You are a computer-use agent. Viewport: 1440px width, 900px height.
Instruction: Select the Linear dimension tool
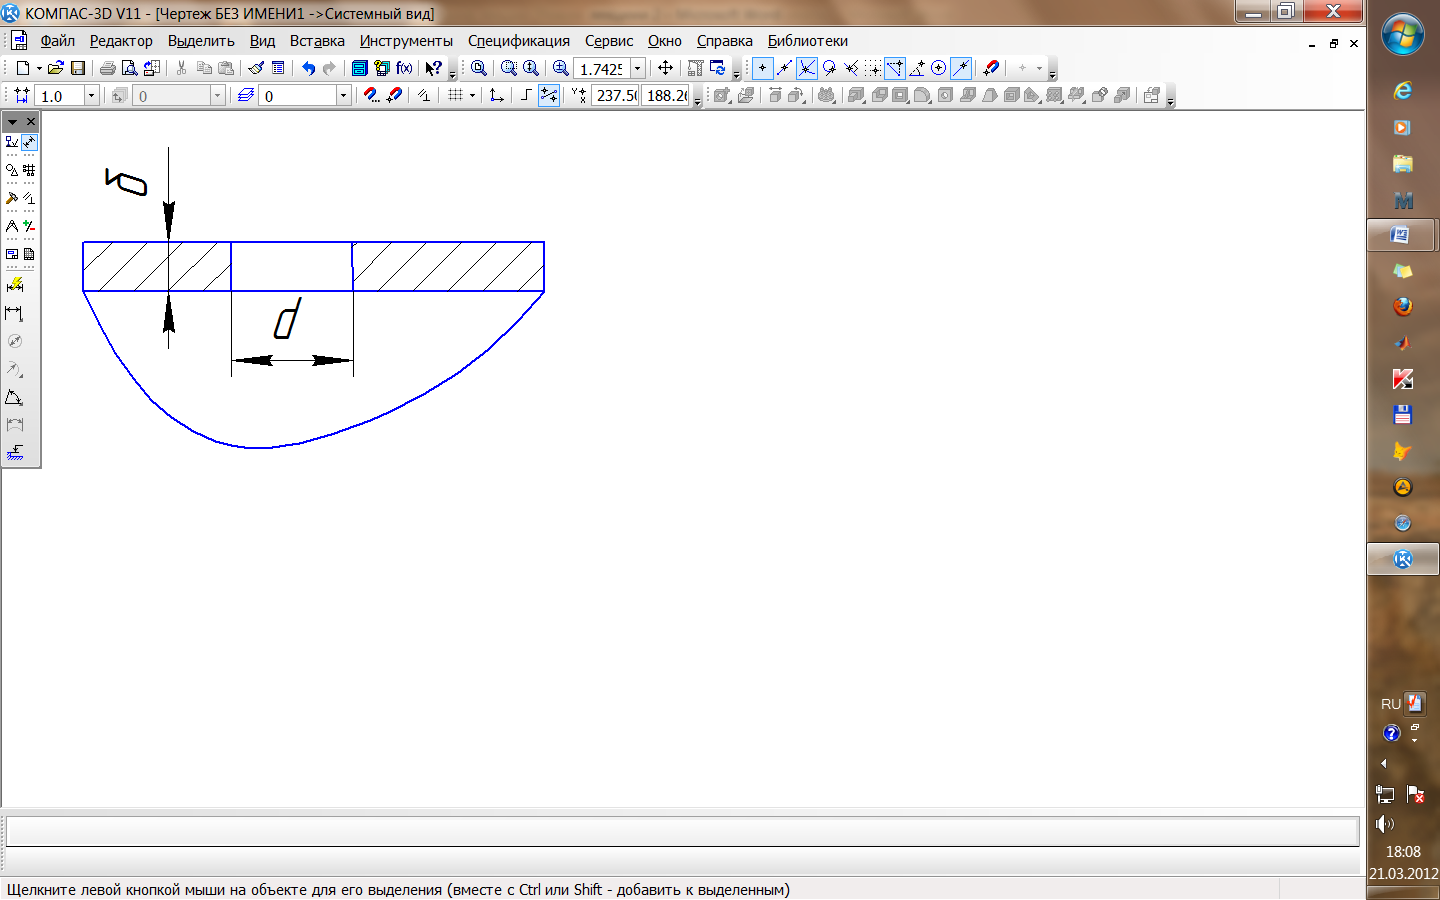(x=14, y=314)
